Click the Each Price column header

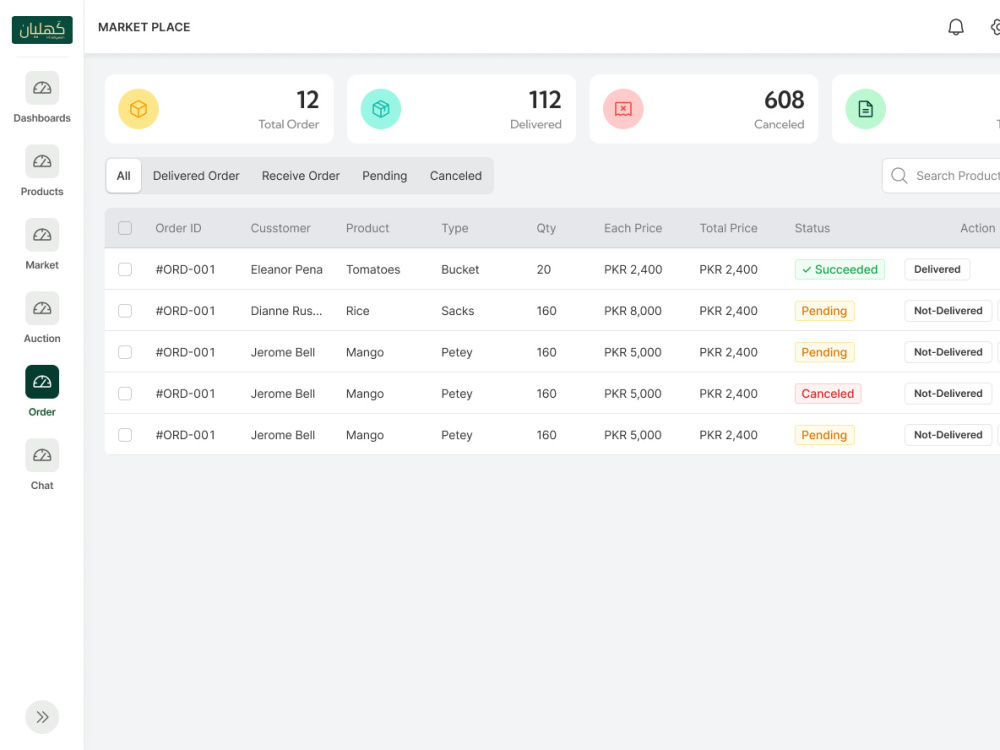633,228
